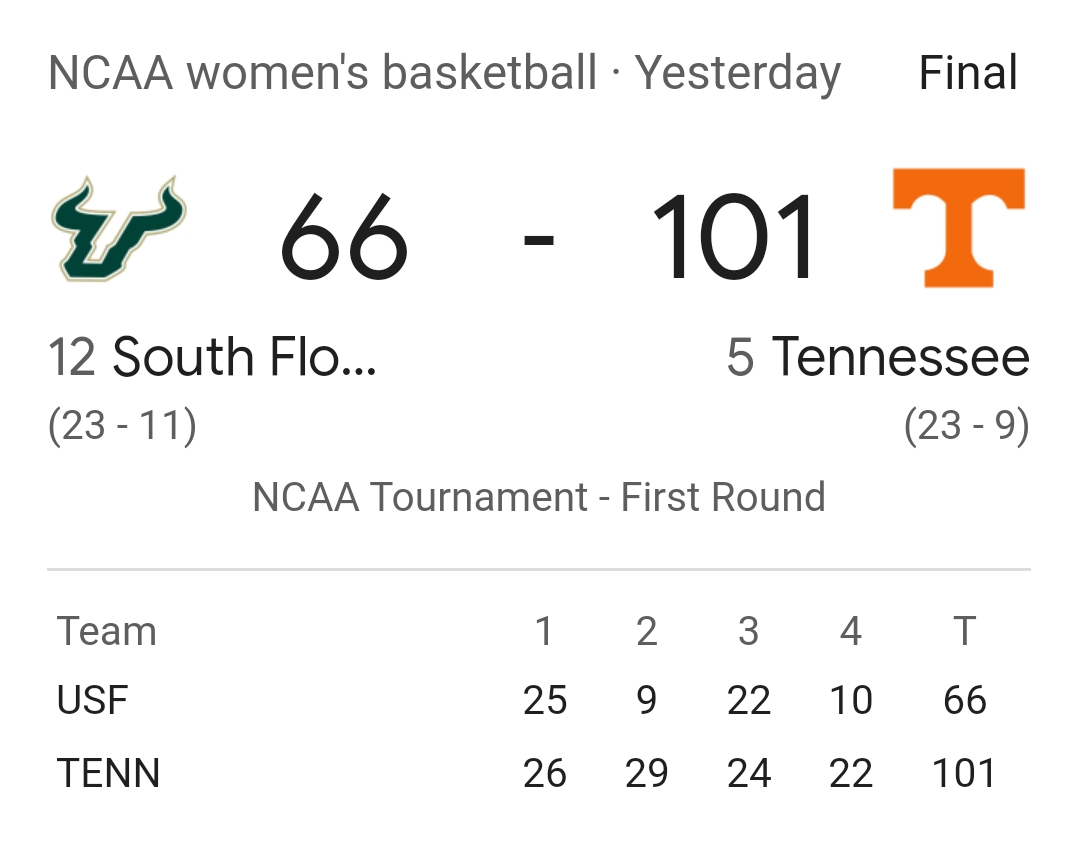The image size is (1079, 855).
Task: Click the Final game status label
Action: (968, 74)
